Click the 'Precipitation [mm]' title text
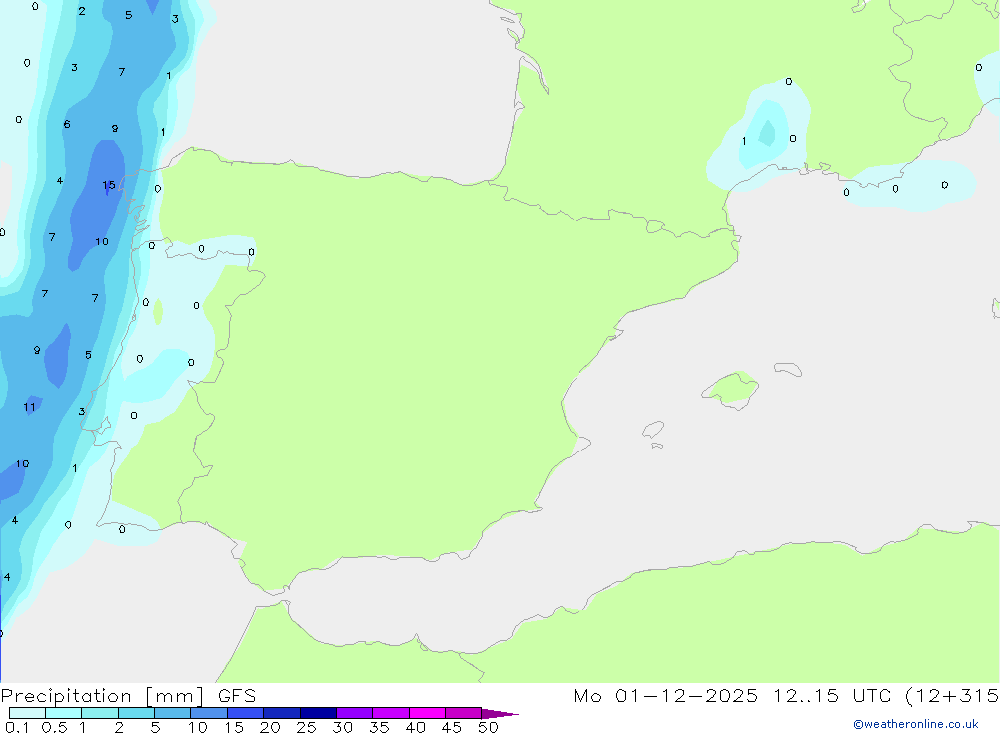Screen dimensions: 1000x733 click(103, 696)
